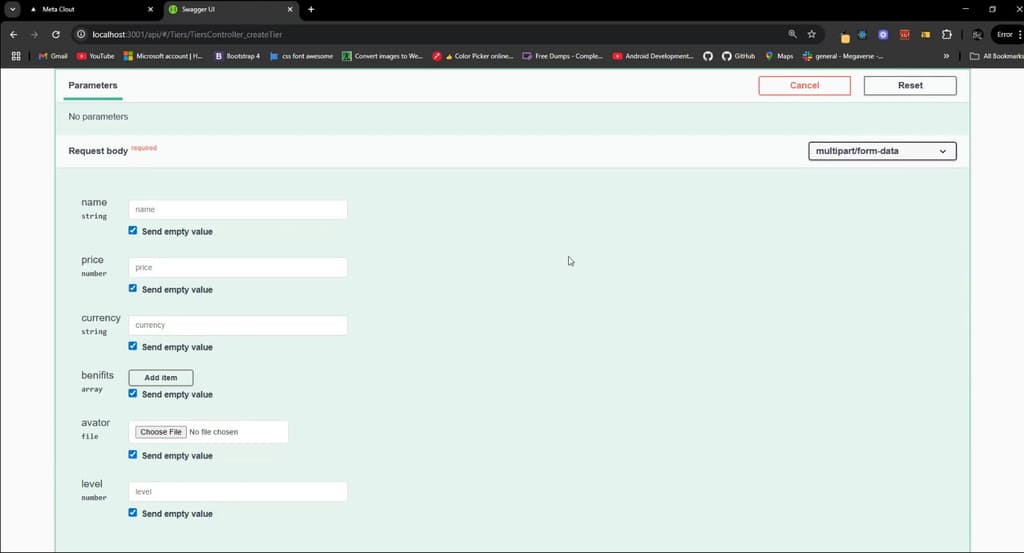
Task: Select the Parameters tab
Action: 93,86
